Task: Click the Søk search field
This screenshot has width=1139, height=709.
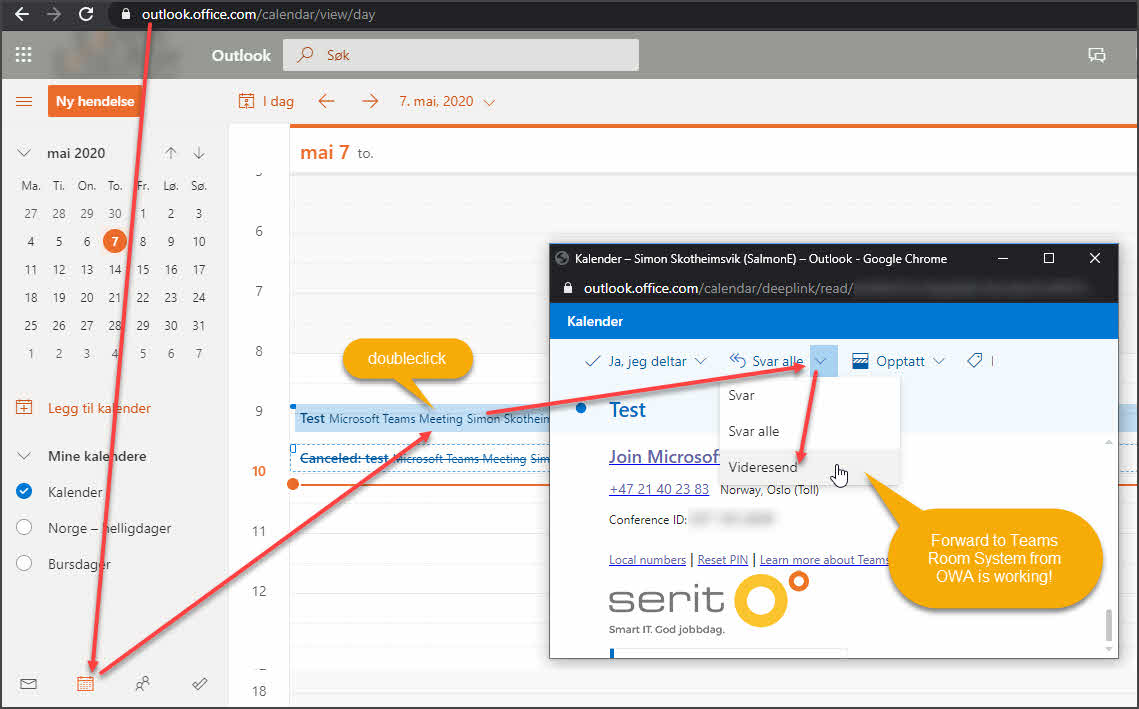Action: [461, 54]
